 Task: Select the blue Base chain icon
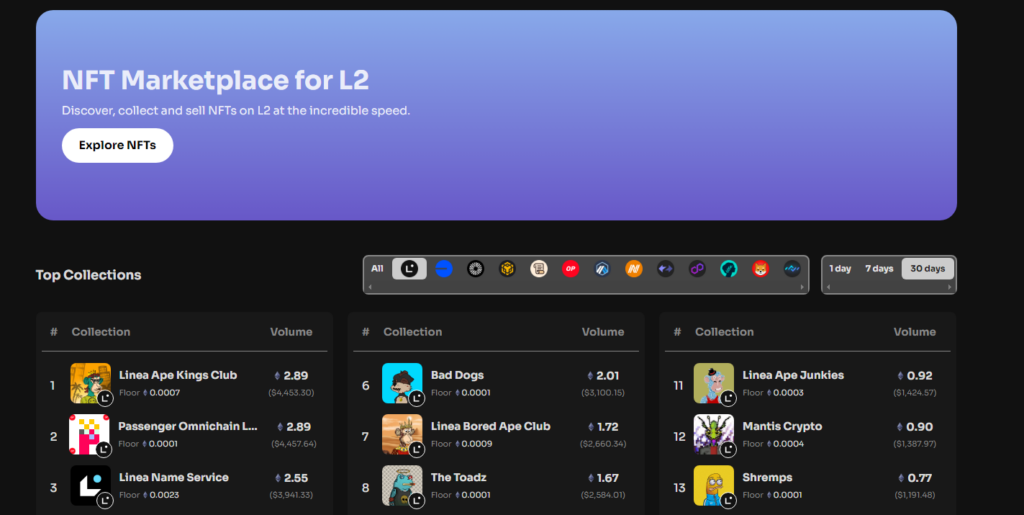(x=443, y=268)
